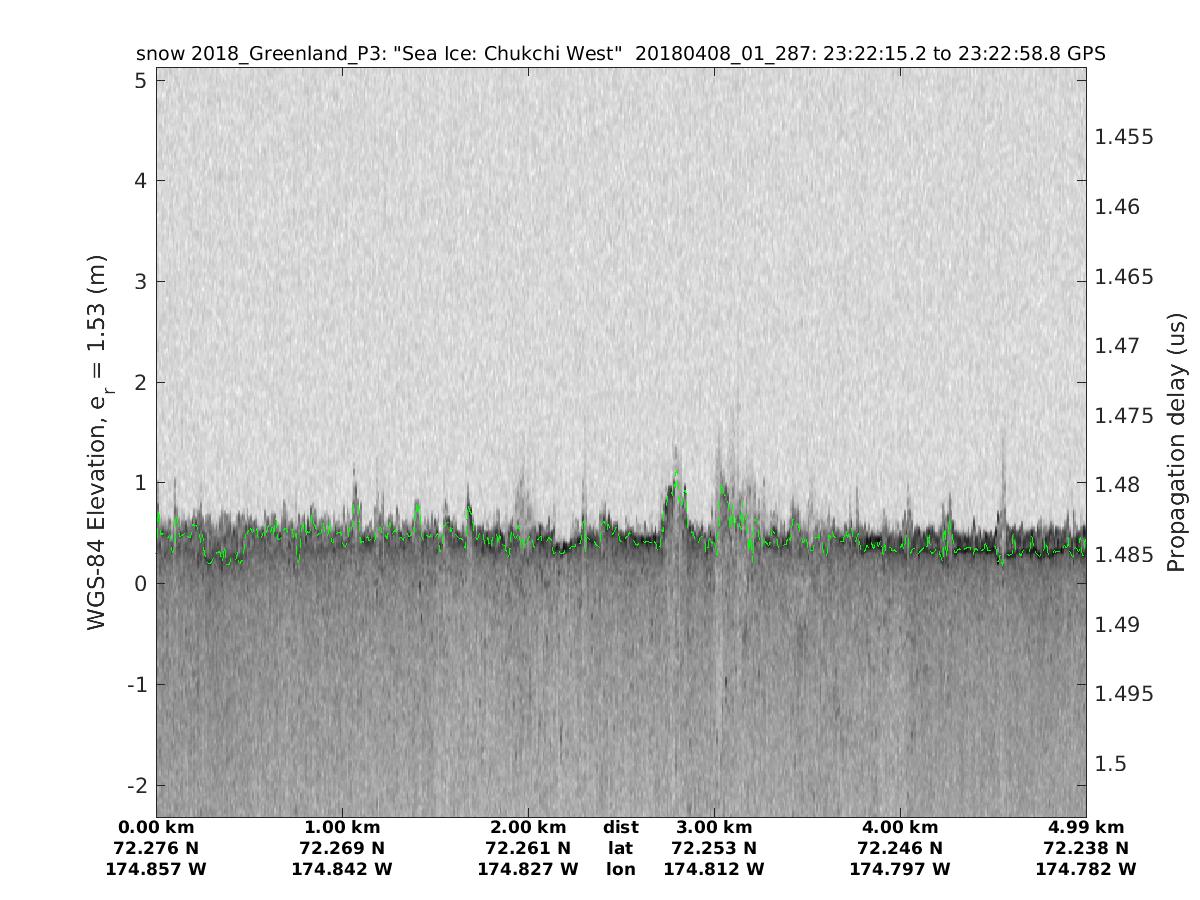This screenshot has width=1200, height=900.
Task: Click the 'lon' legend label on x-axis
Action: (x=620, y=869)
